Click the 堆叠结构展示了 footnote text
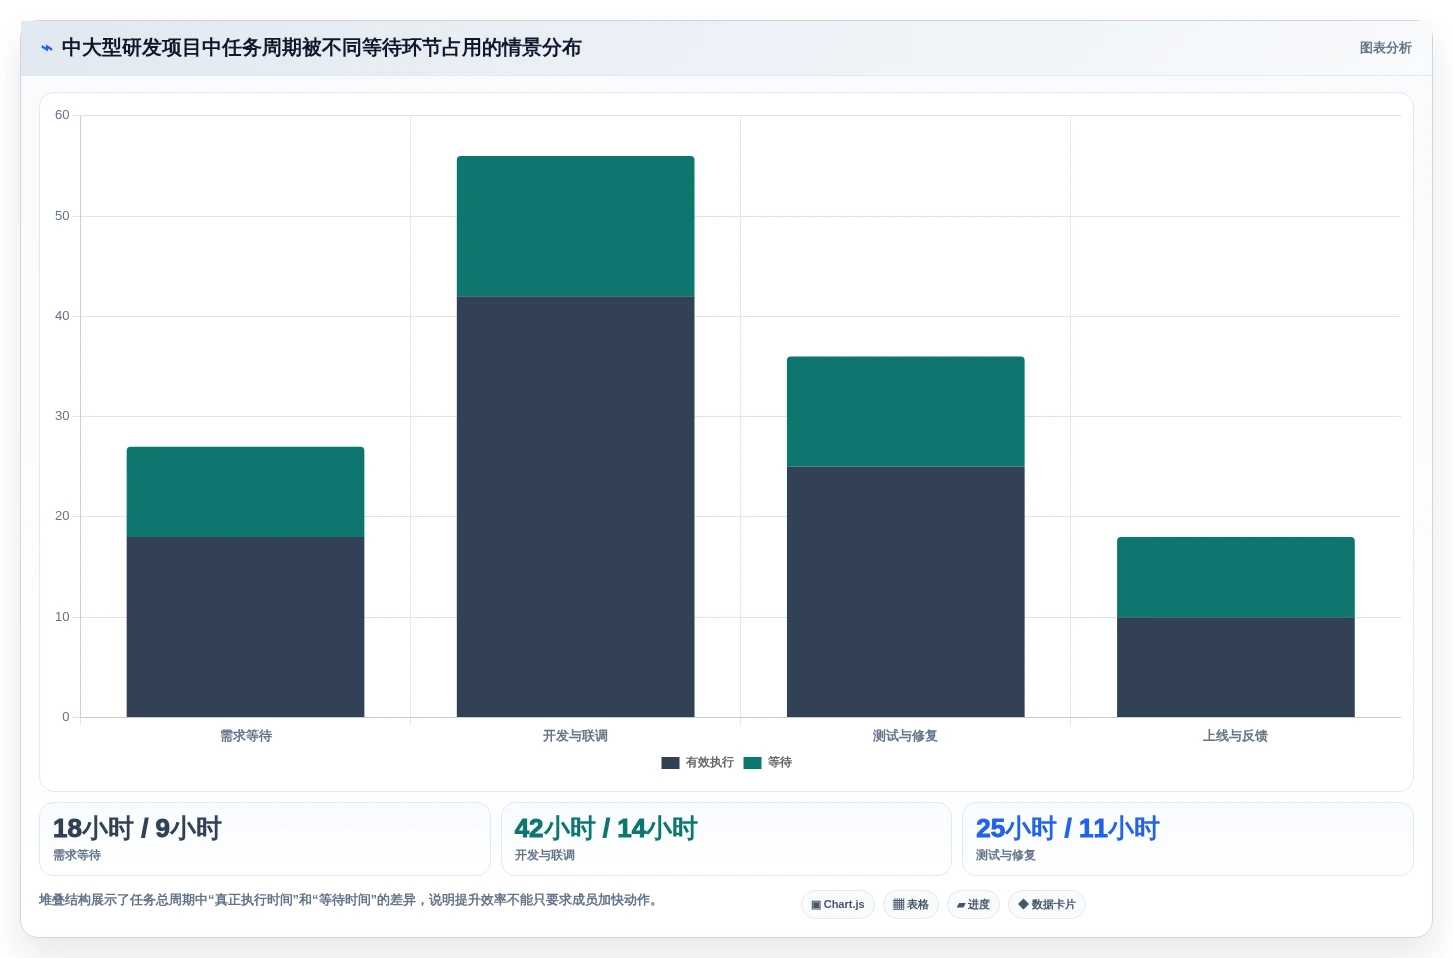Image resolution: width=1453 pixels, height=958 pixels. click(350, 900)
